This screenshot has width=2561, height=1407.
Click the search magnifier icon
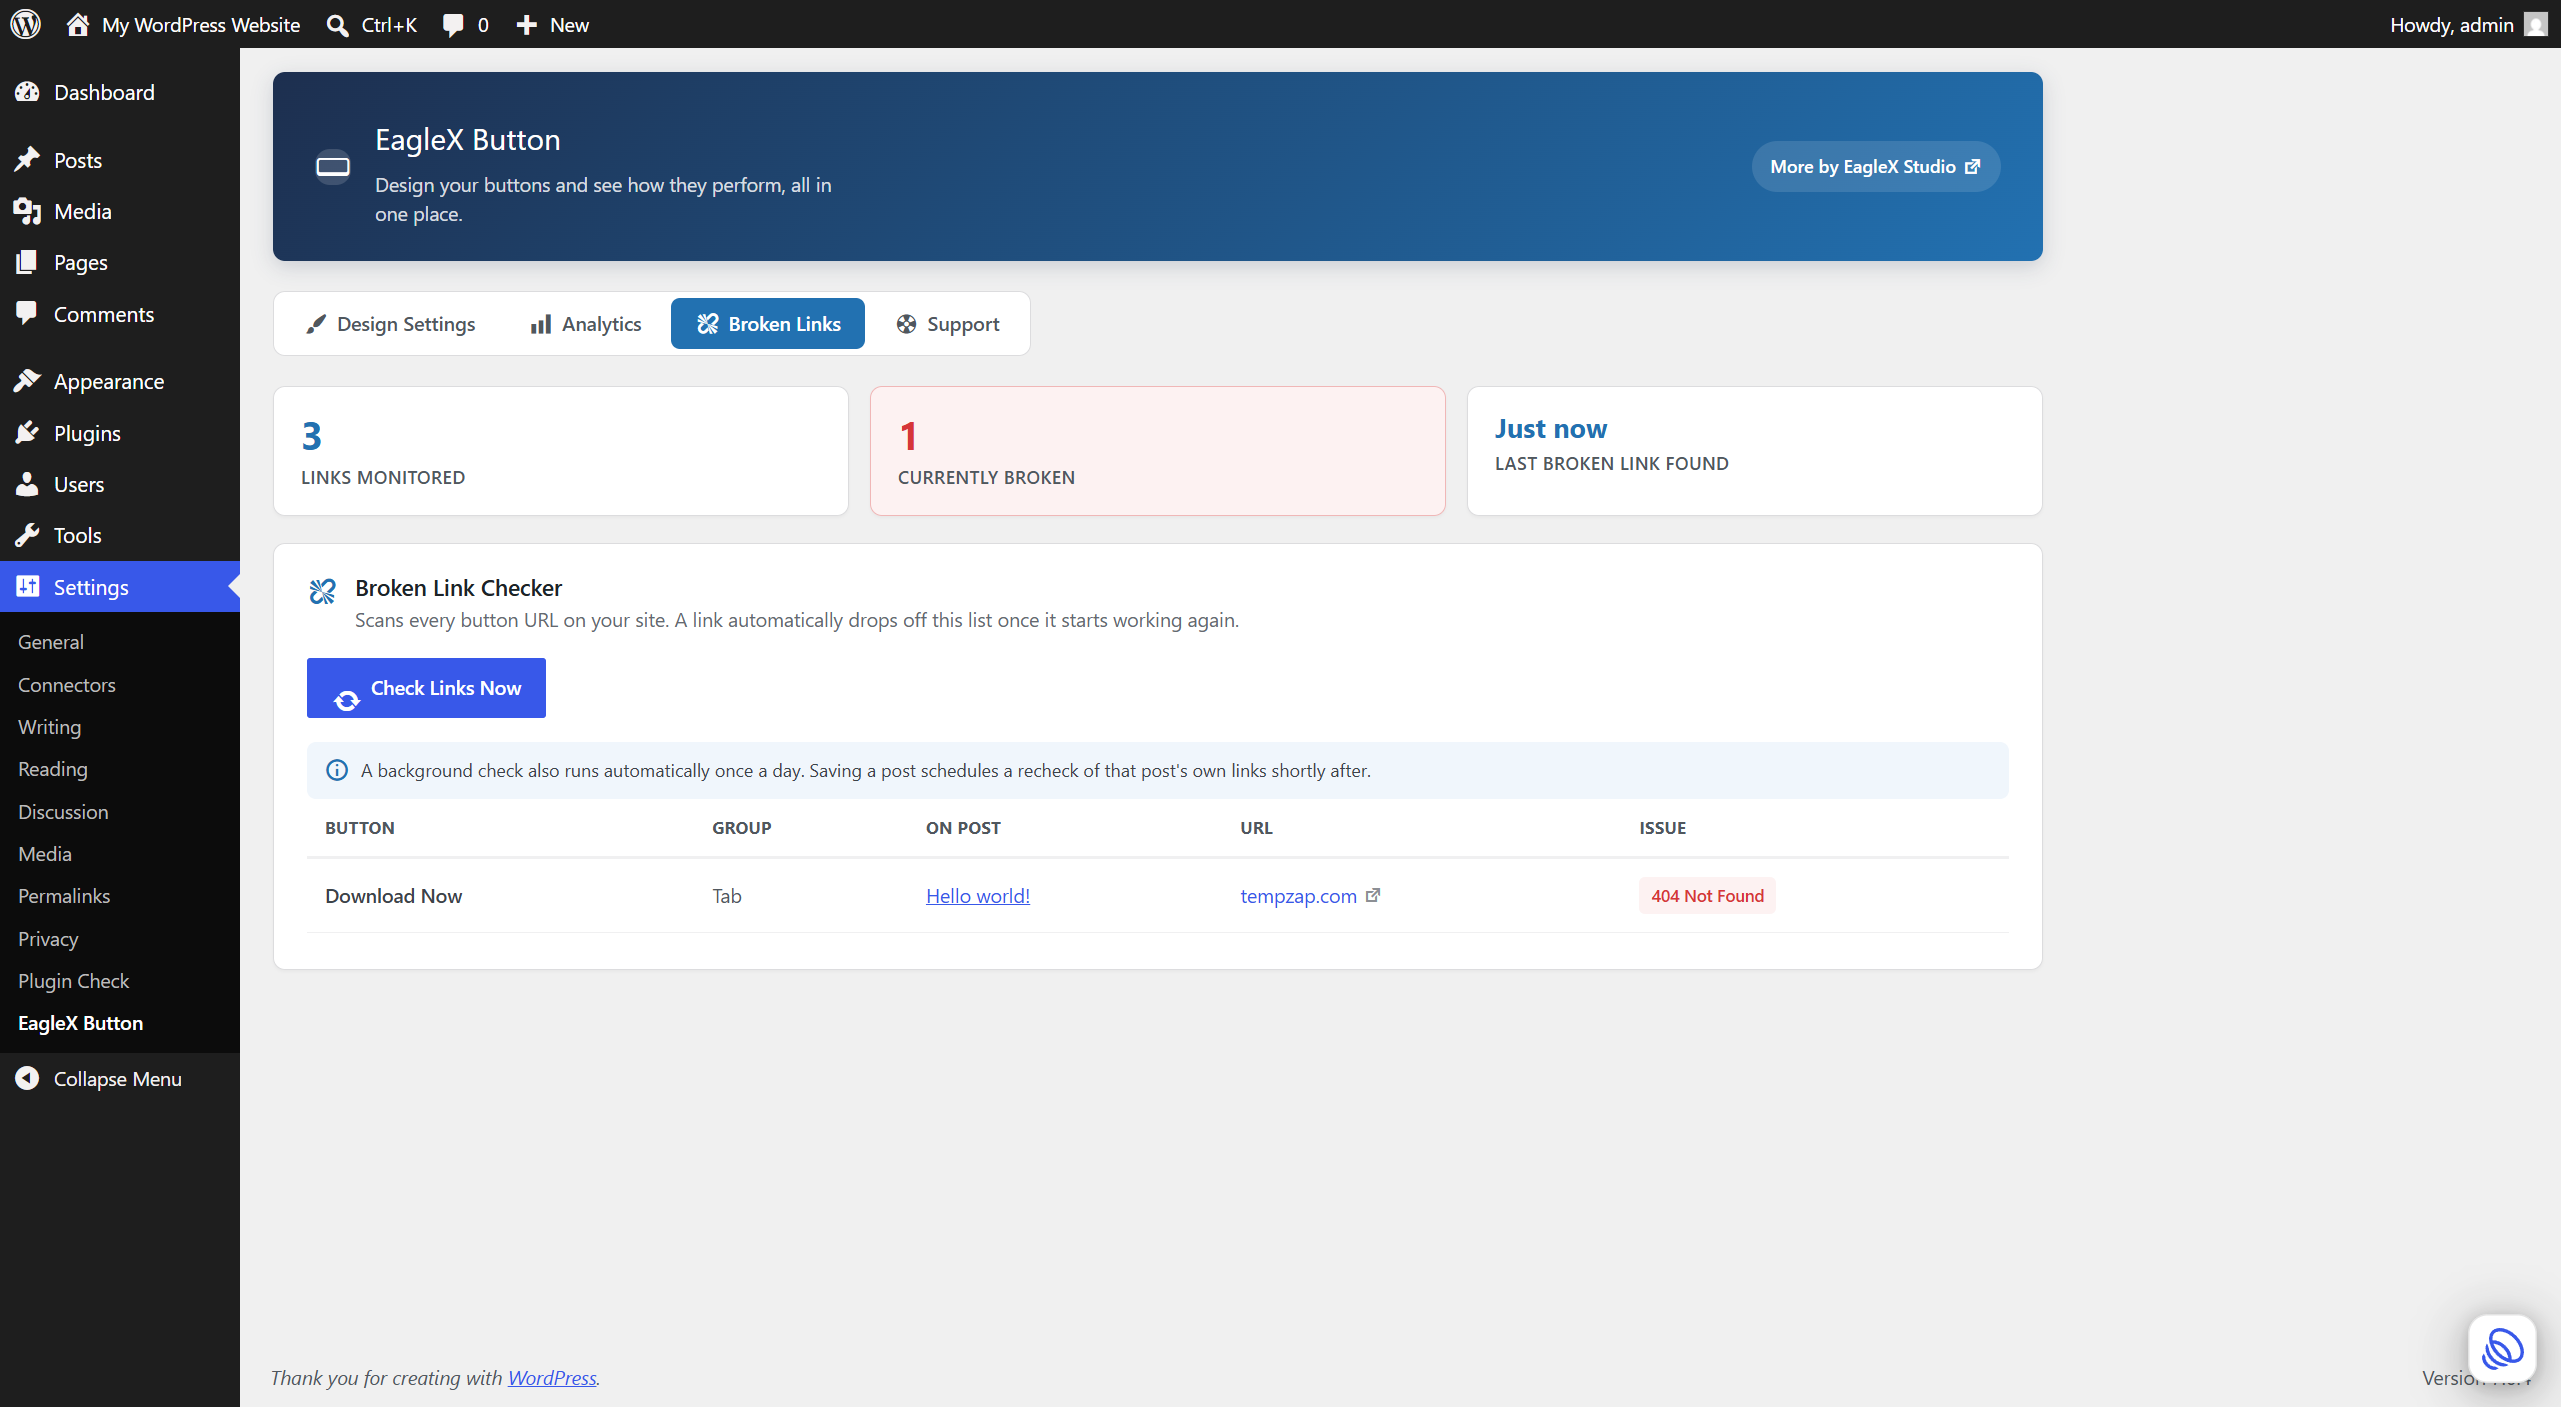coord(338,25)
